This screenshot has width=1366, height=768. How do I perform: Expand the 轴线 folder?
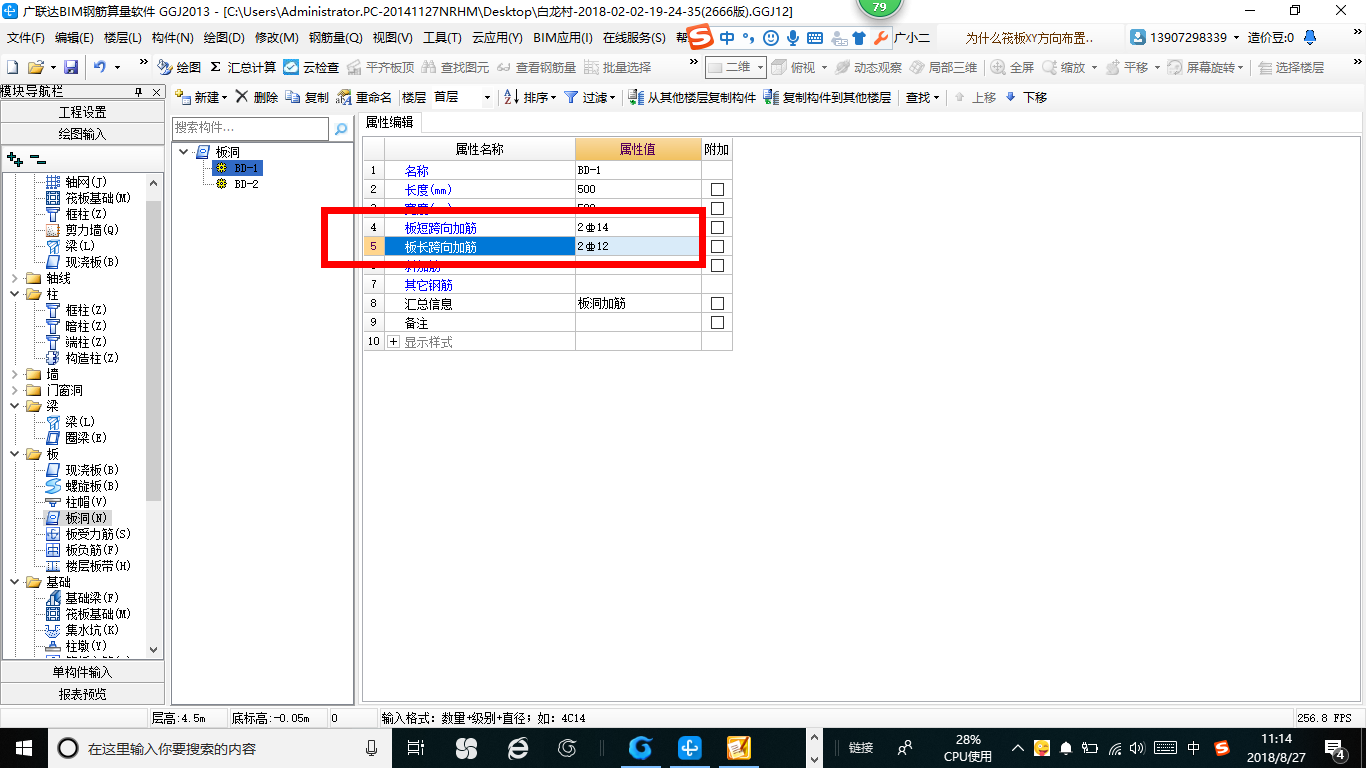click(x=15, y=278)
